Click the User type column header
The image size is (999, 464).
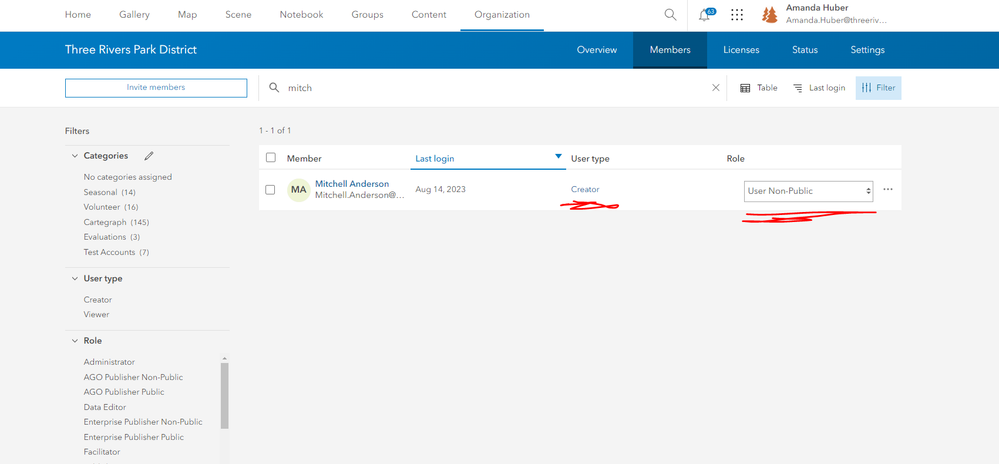tap(590, 159)
